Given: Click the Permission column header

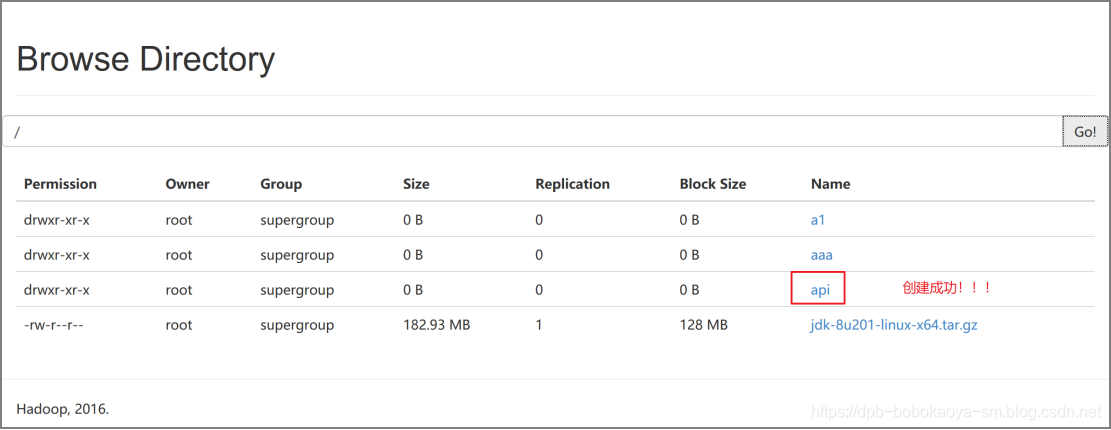Looking at the screenshot, I should (60, 184).
